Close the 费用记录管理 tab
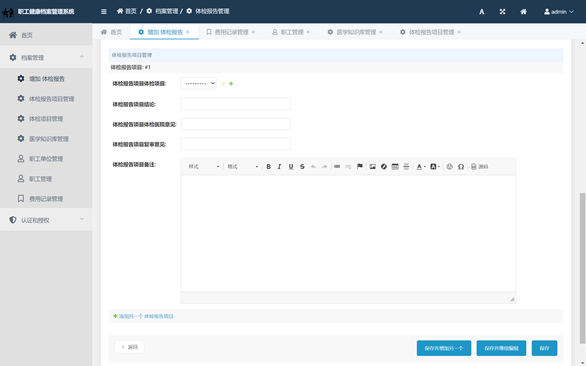This screenshot has height=366, width=586. (253, 32)
